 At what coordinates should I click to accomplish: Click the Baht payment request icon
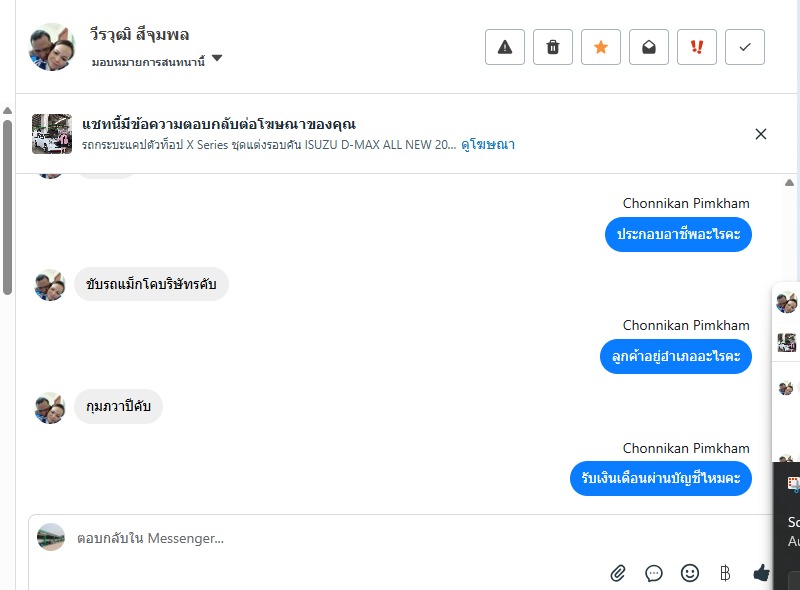click(725, 573)
